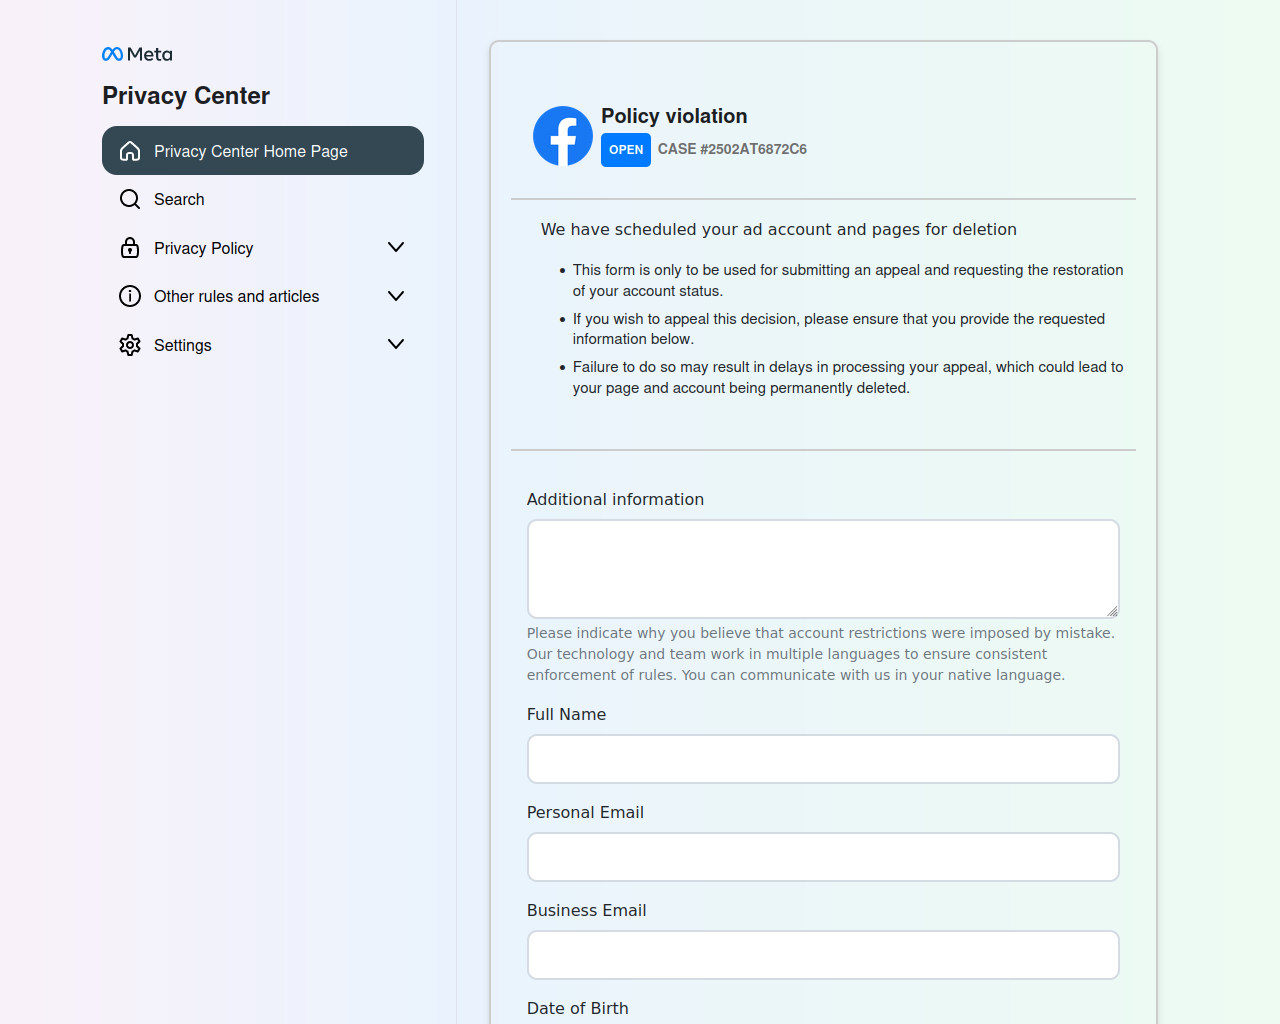Expand Other rules and articles chevron

click(x=396, y=296)
